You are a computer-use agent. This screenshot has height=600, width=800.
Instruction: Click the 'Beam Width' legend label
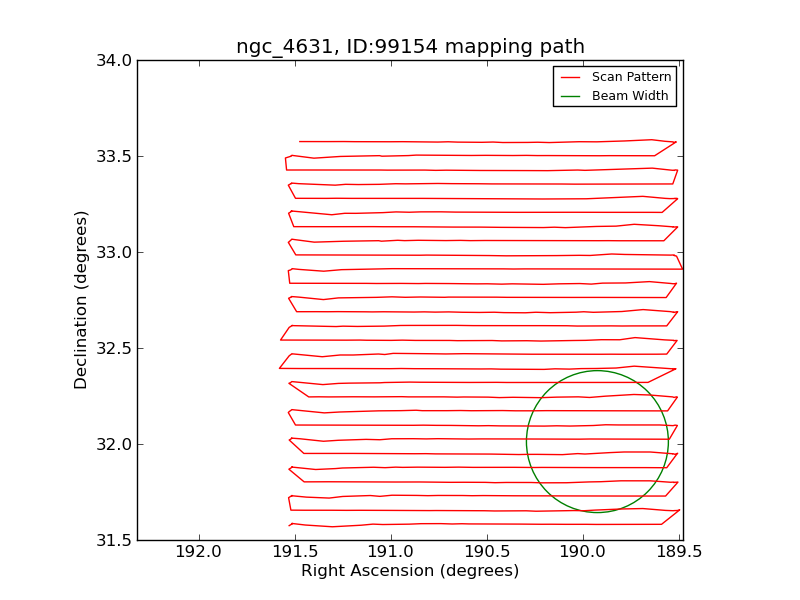point(630,95)
